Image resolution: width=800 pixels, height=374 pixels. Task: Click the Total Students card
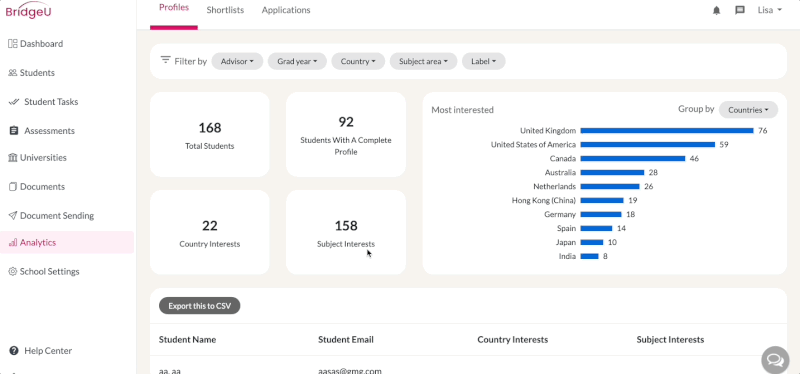click(x=210, y=135)
